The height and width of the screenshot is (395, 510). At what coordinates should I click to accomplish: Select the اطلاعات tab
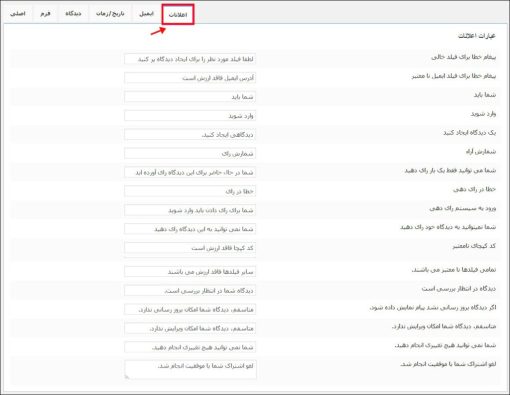[178, 14]
